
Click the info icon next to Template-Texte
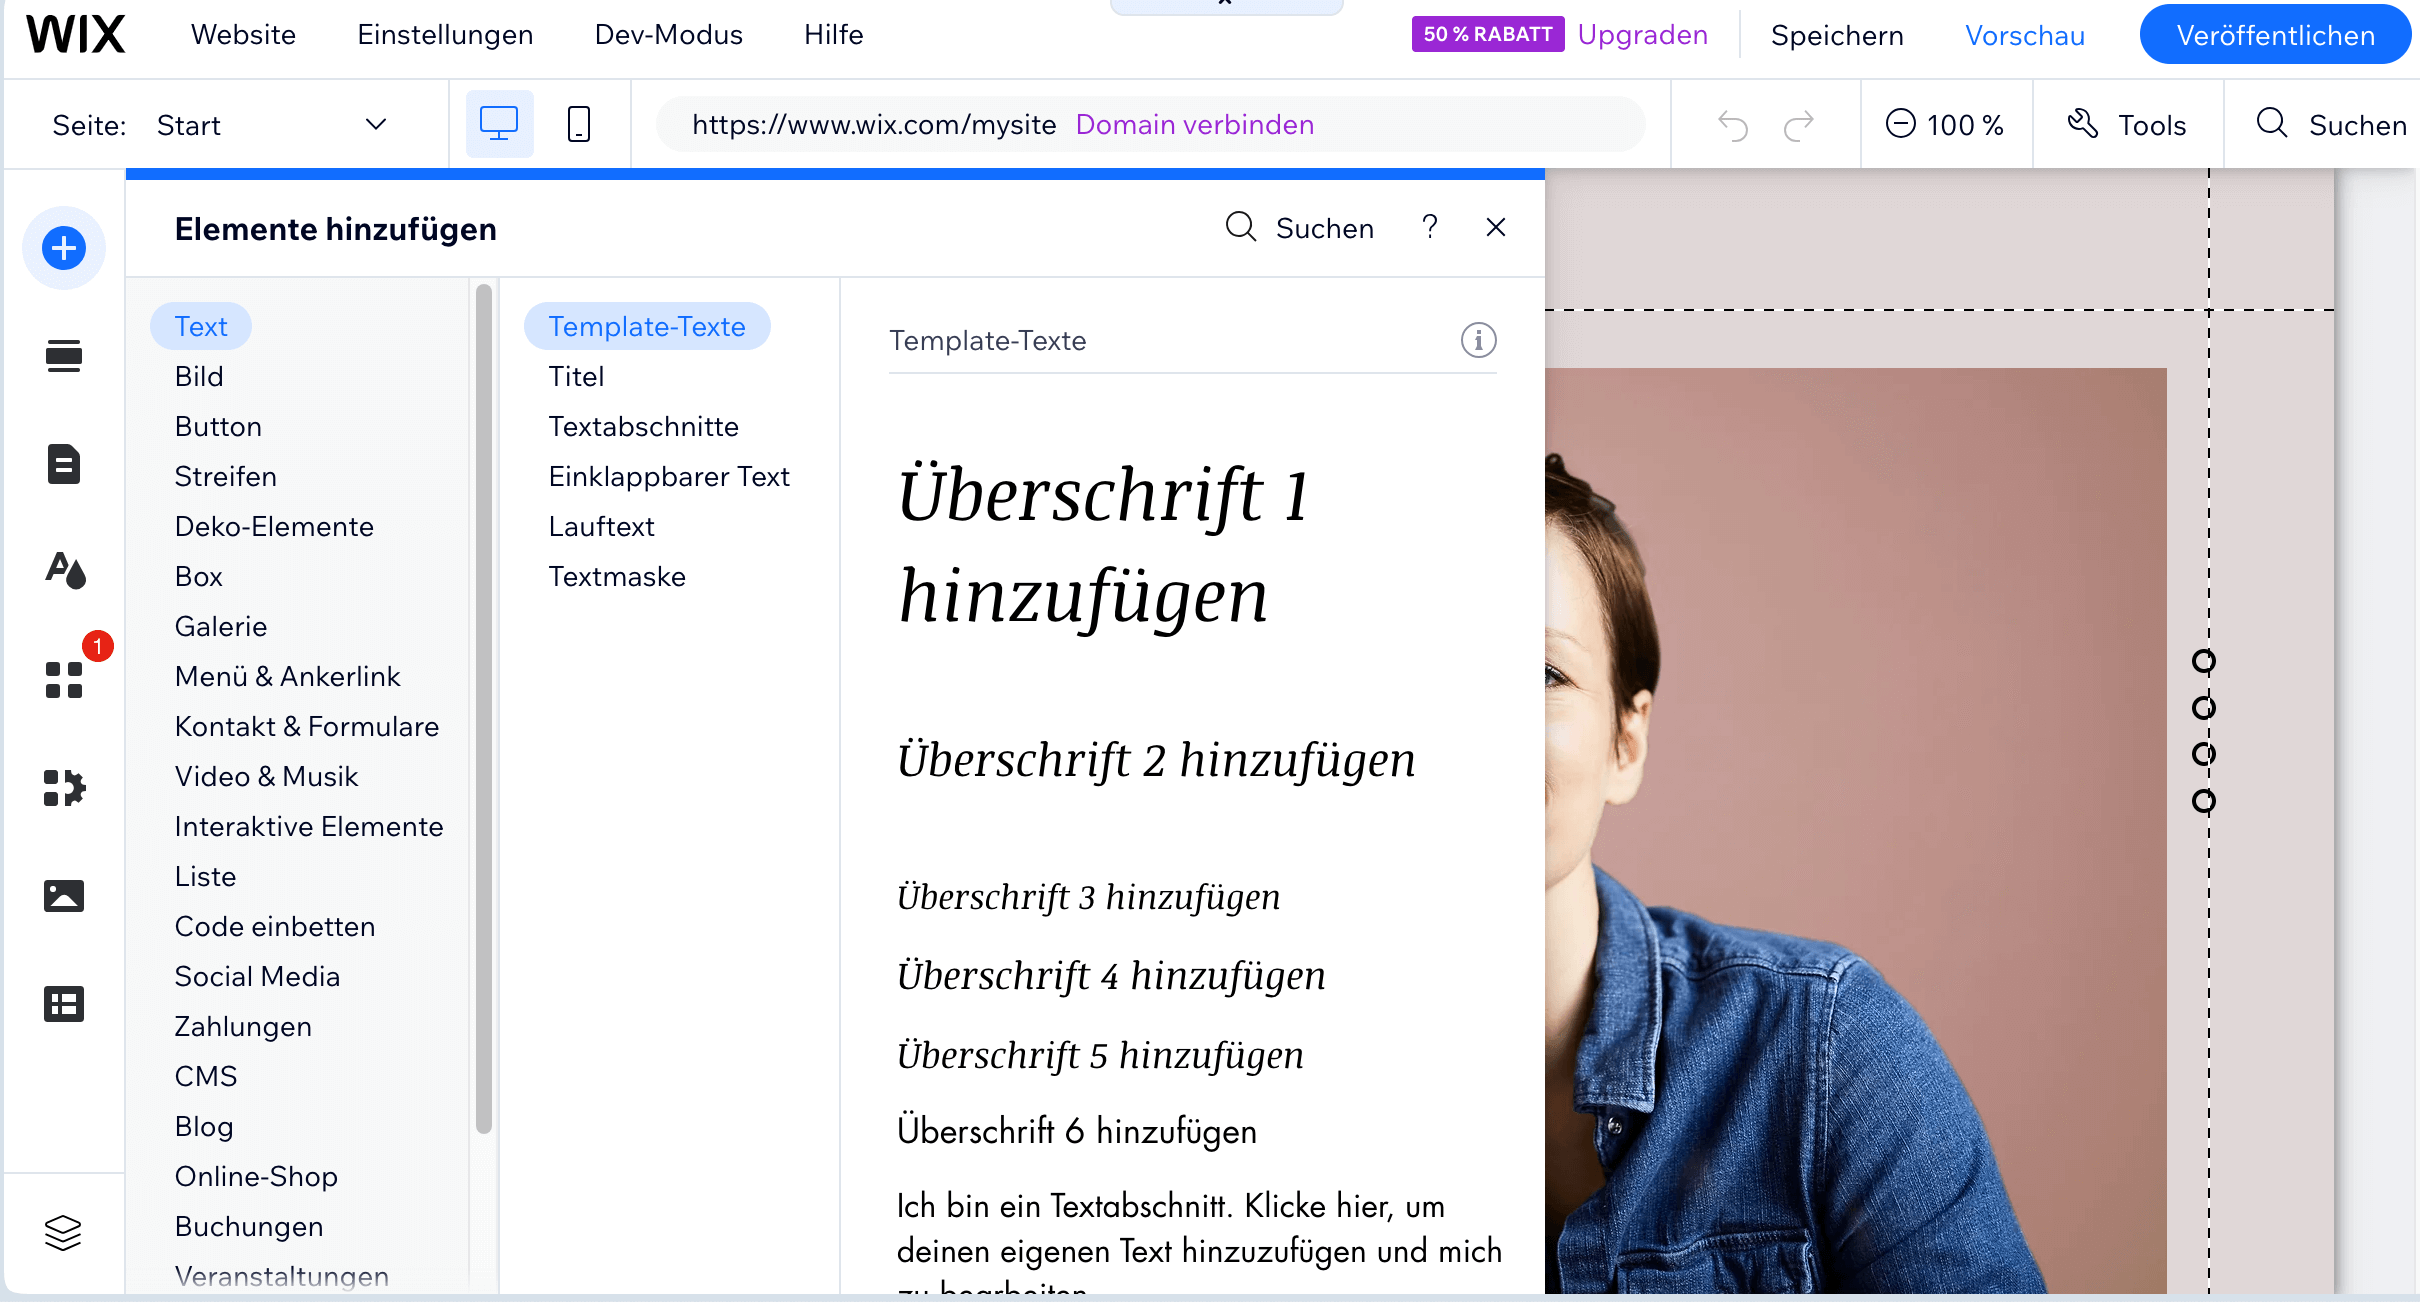pyautogui.click(x=1479, y=340)
